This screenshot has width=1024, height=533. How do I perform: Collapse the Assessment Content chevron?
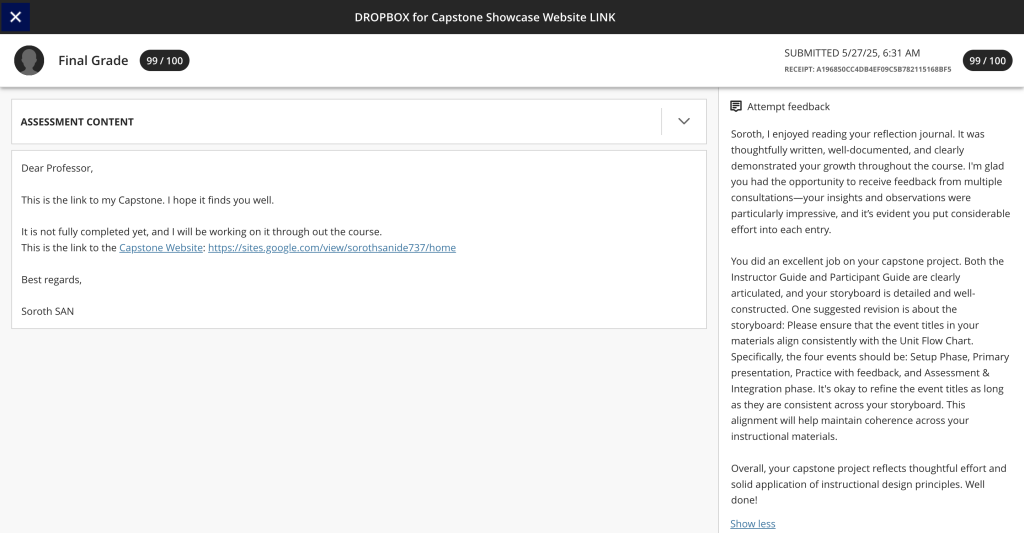(684, 121)
